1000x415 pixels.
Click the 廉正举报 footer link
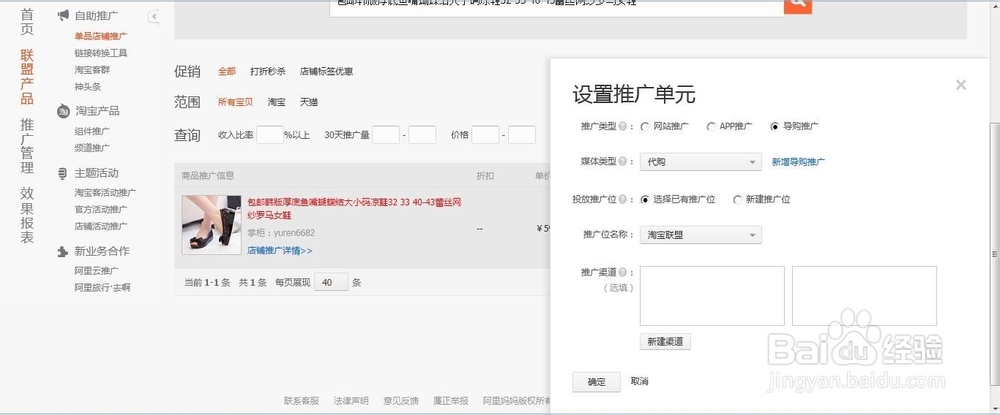point(451,401)
